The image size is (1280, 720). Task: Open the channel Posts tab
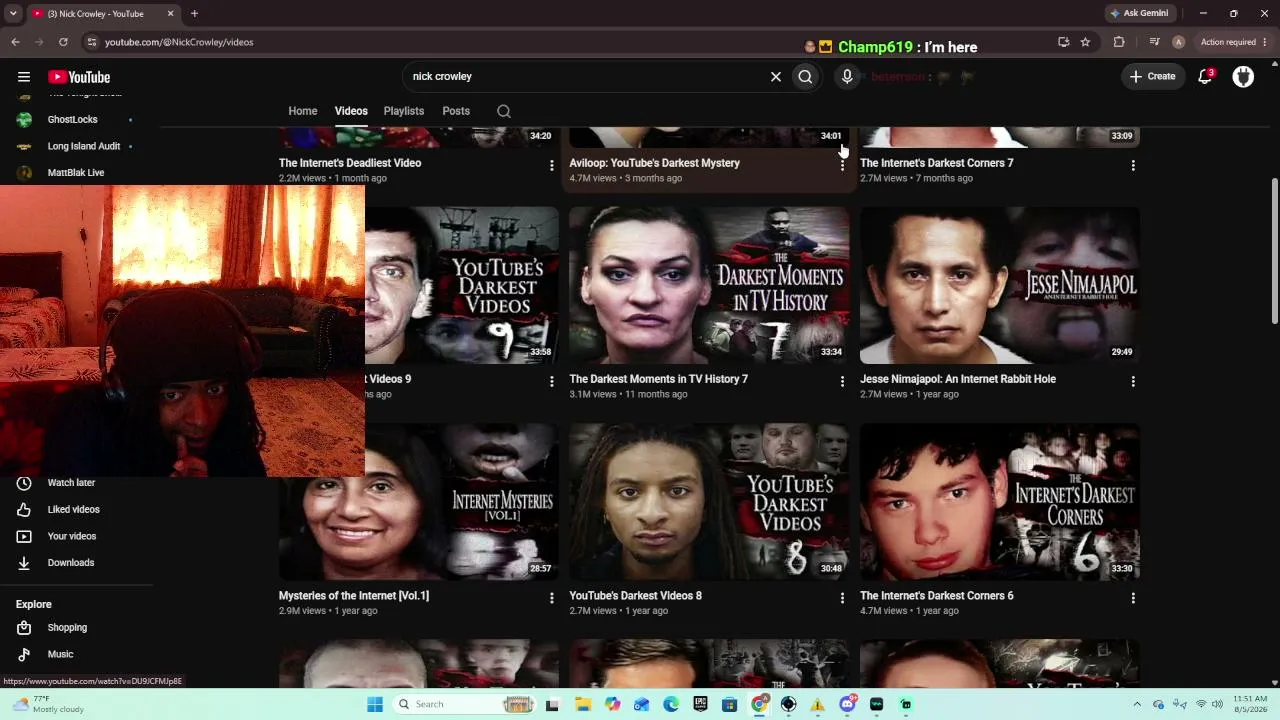(456, 111)
